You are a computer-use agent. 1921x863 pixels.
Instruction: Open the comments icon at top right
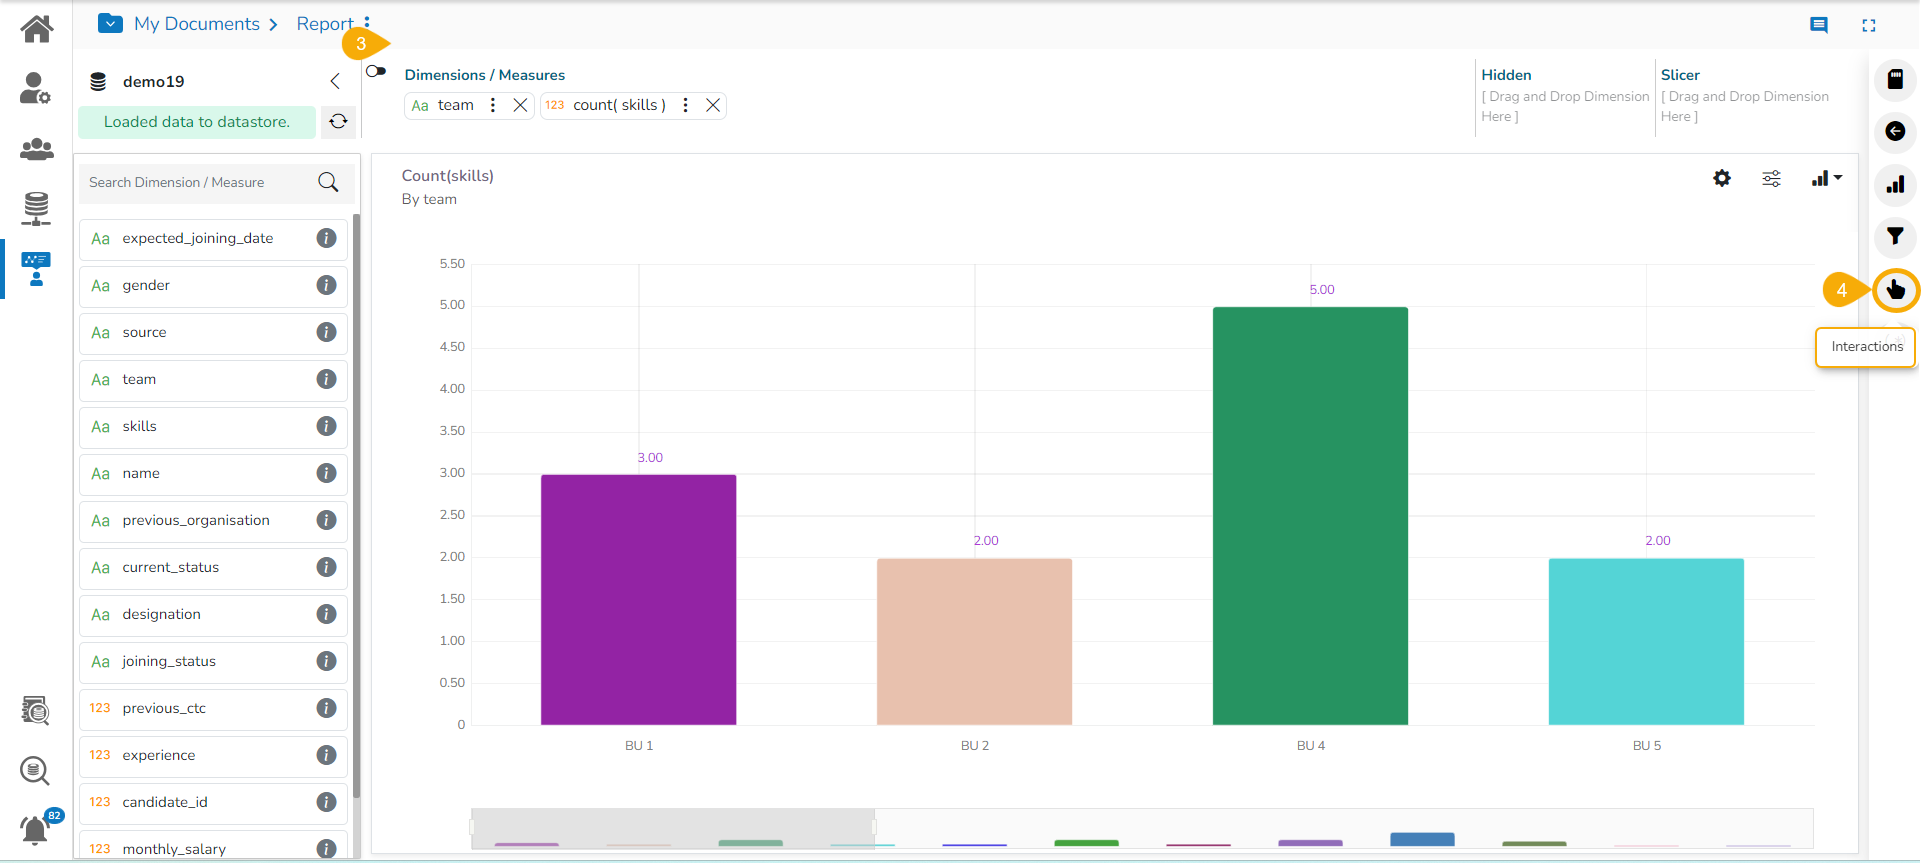pyautogui.click(x=1819, y=25)
